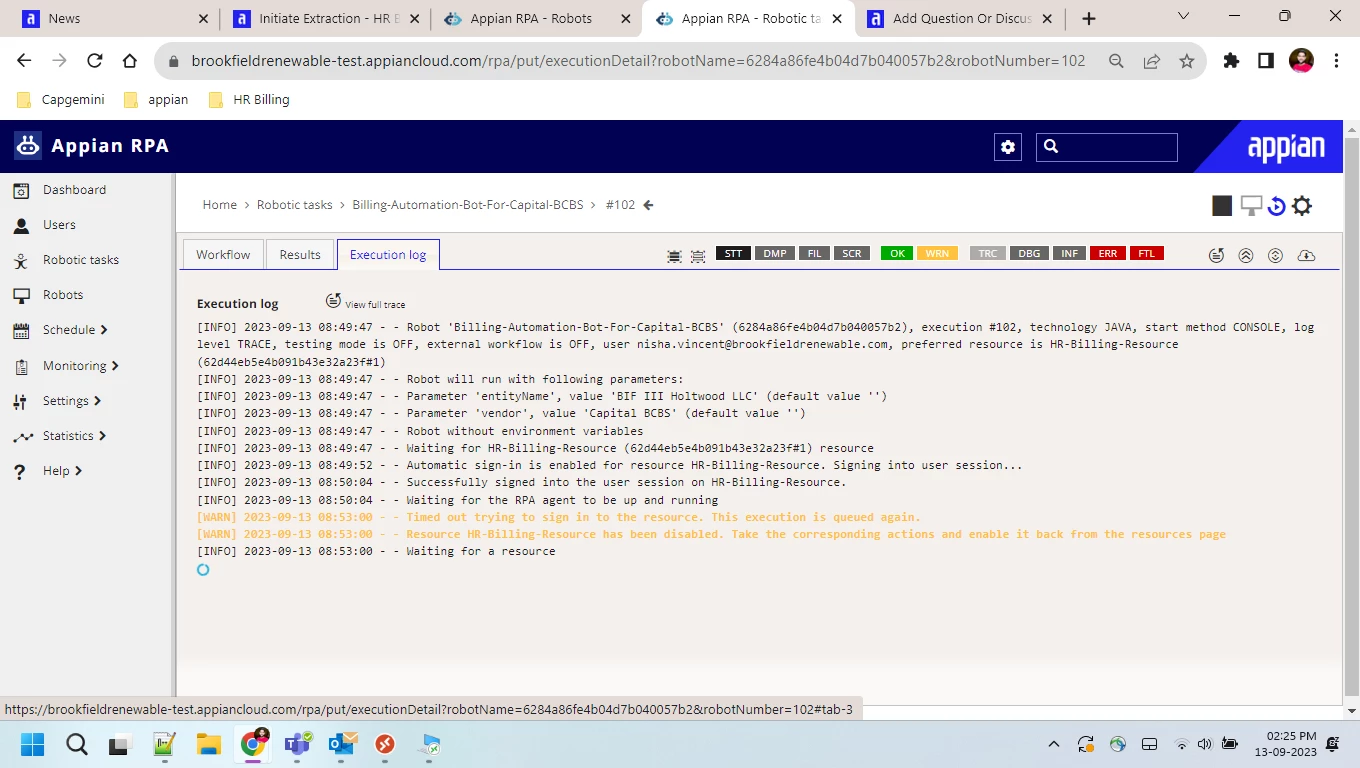Toggle the STT log filter

[733, 254]
